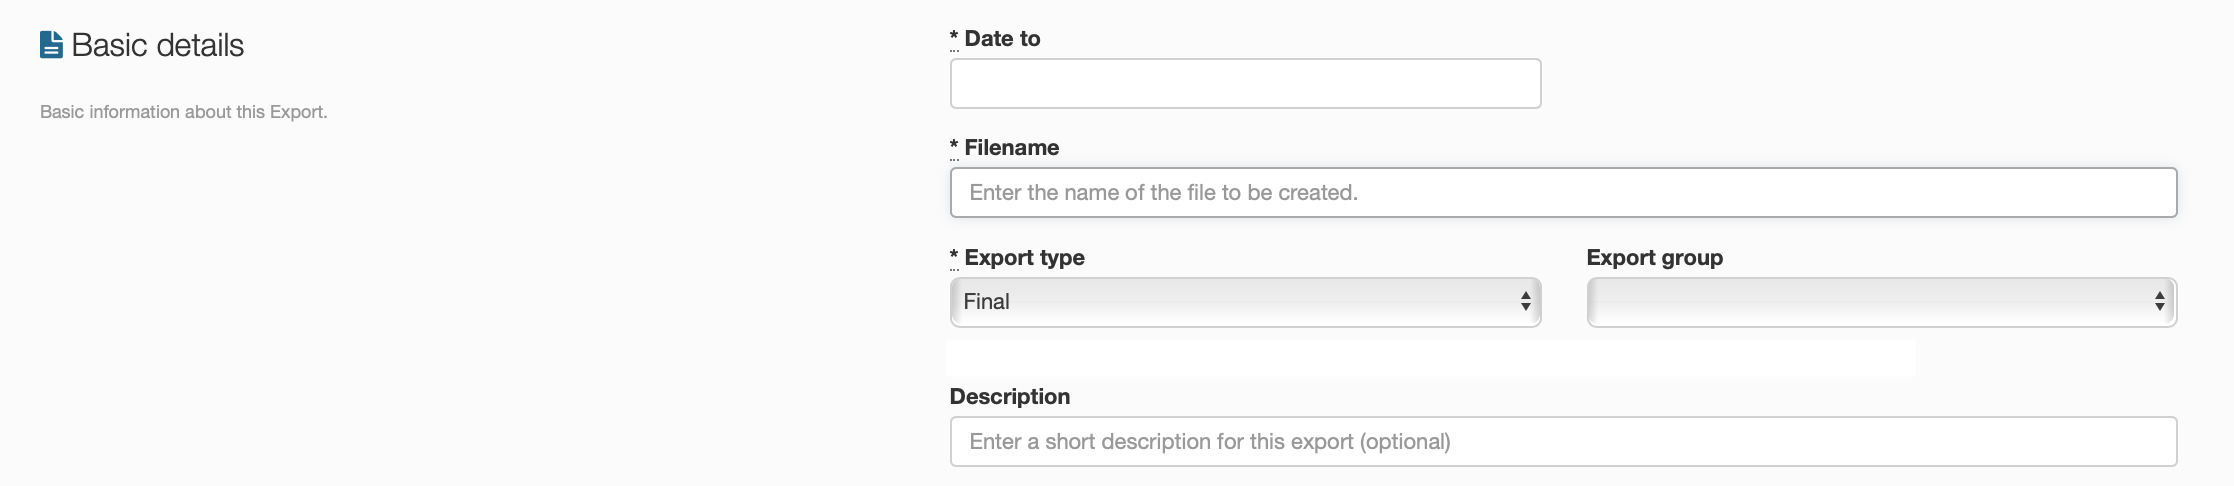2234x486 pixels.
Task: Open the empty Export group dropdown
Action: 1880,302
